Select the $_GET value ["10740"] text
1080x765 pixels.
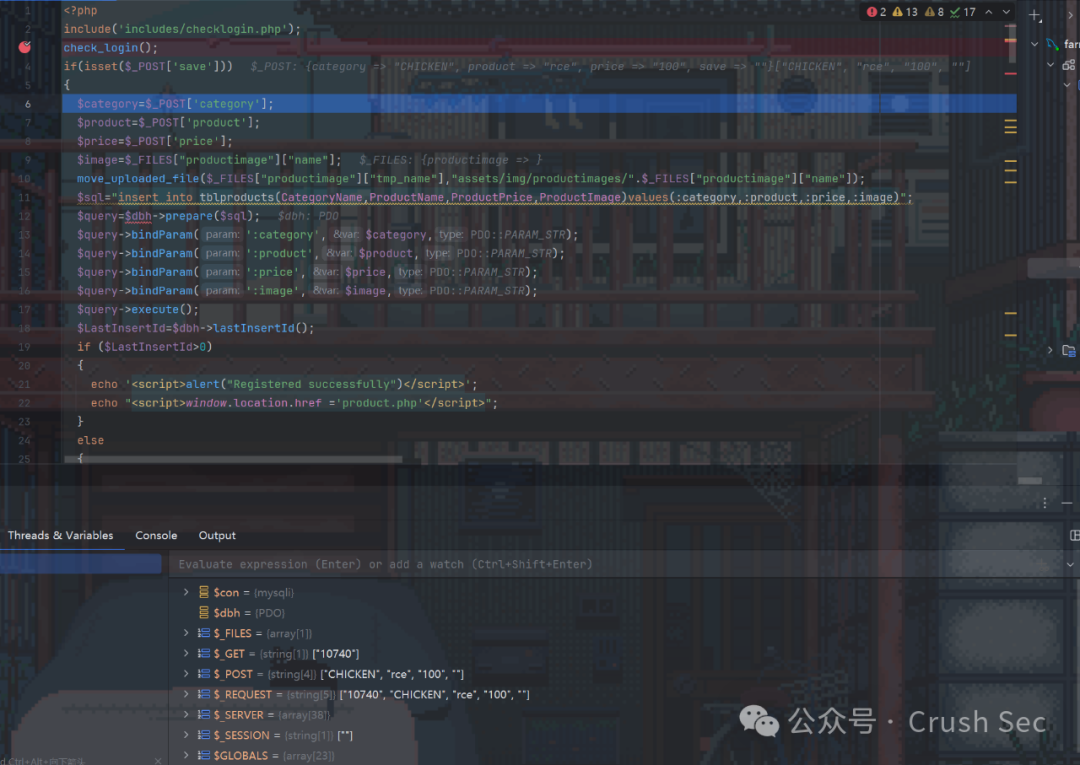click(x=335, y=653)
